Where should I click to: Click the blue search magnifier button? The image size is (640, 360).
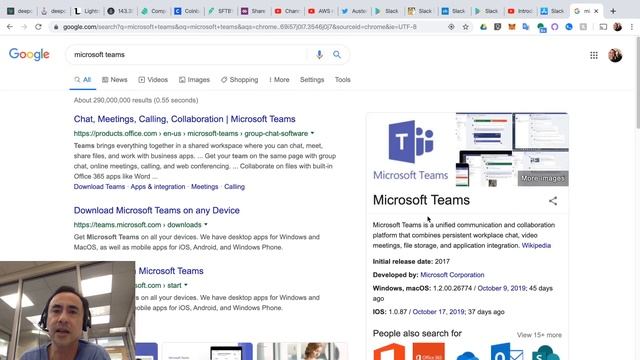click(337, 54)
